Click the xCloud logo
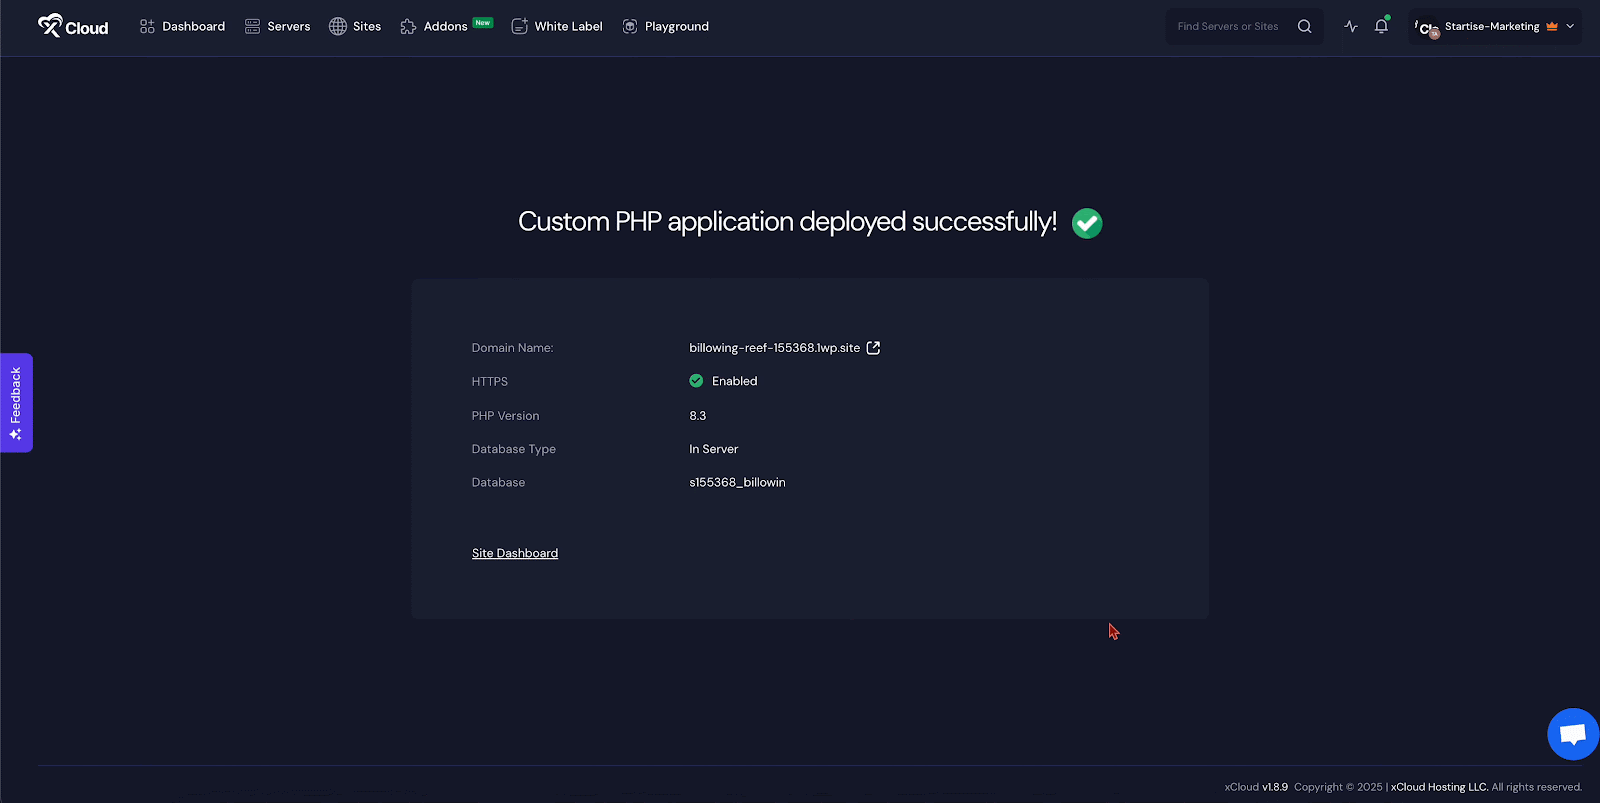This screenshot has height=803, width=1600. 73,26
